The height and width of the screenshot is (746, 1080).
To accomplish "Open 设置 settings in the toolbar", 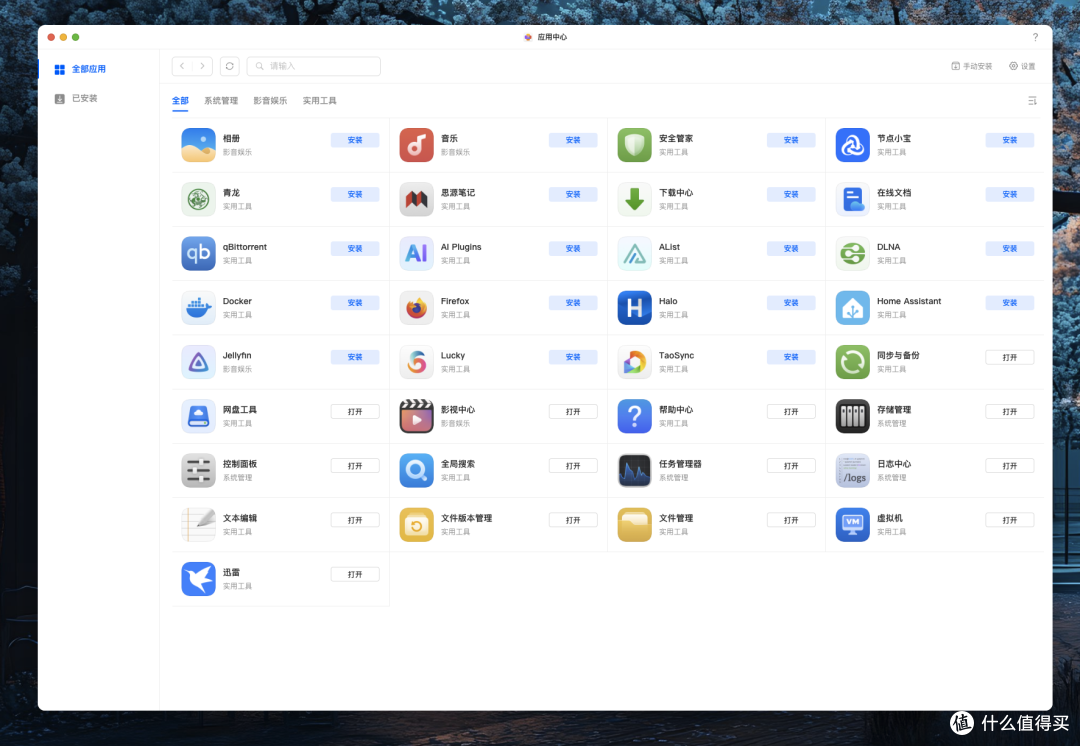I will 1022,66.
